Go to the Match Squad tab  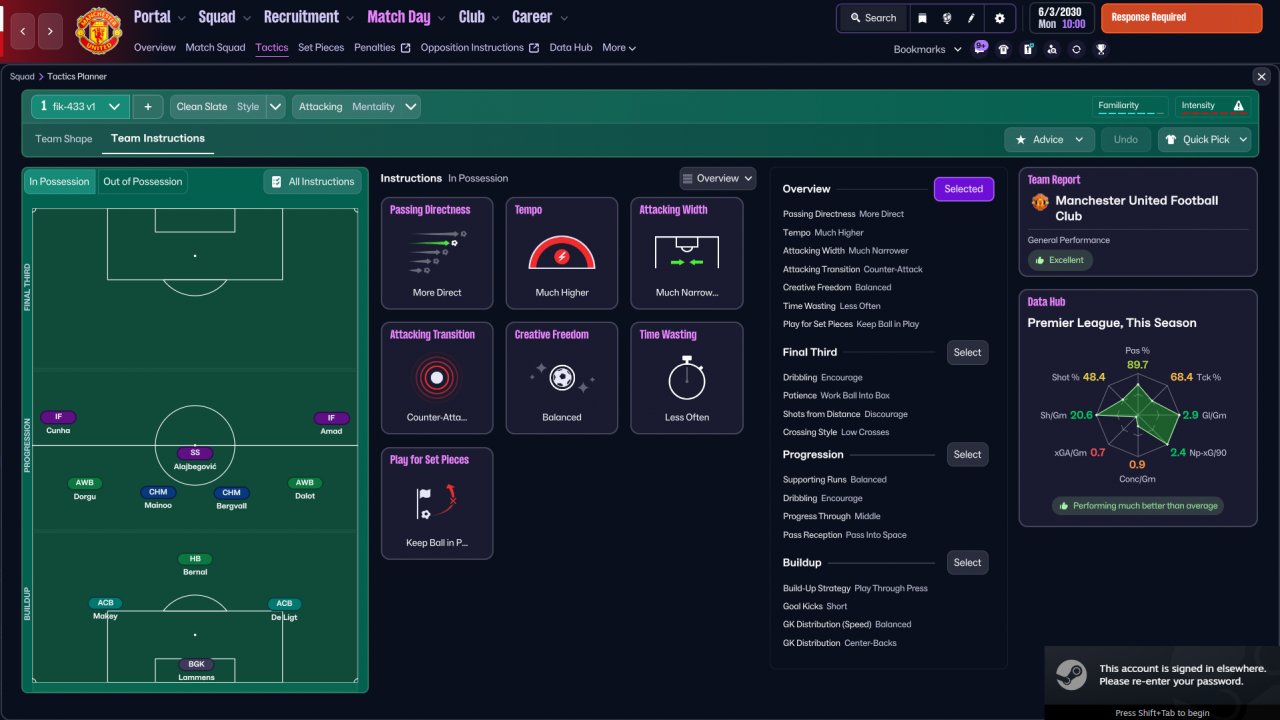point(215,48)
